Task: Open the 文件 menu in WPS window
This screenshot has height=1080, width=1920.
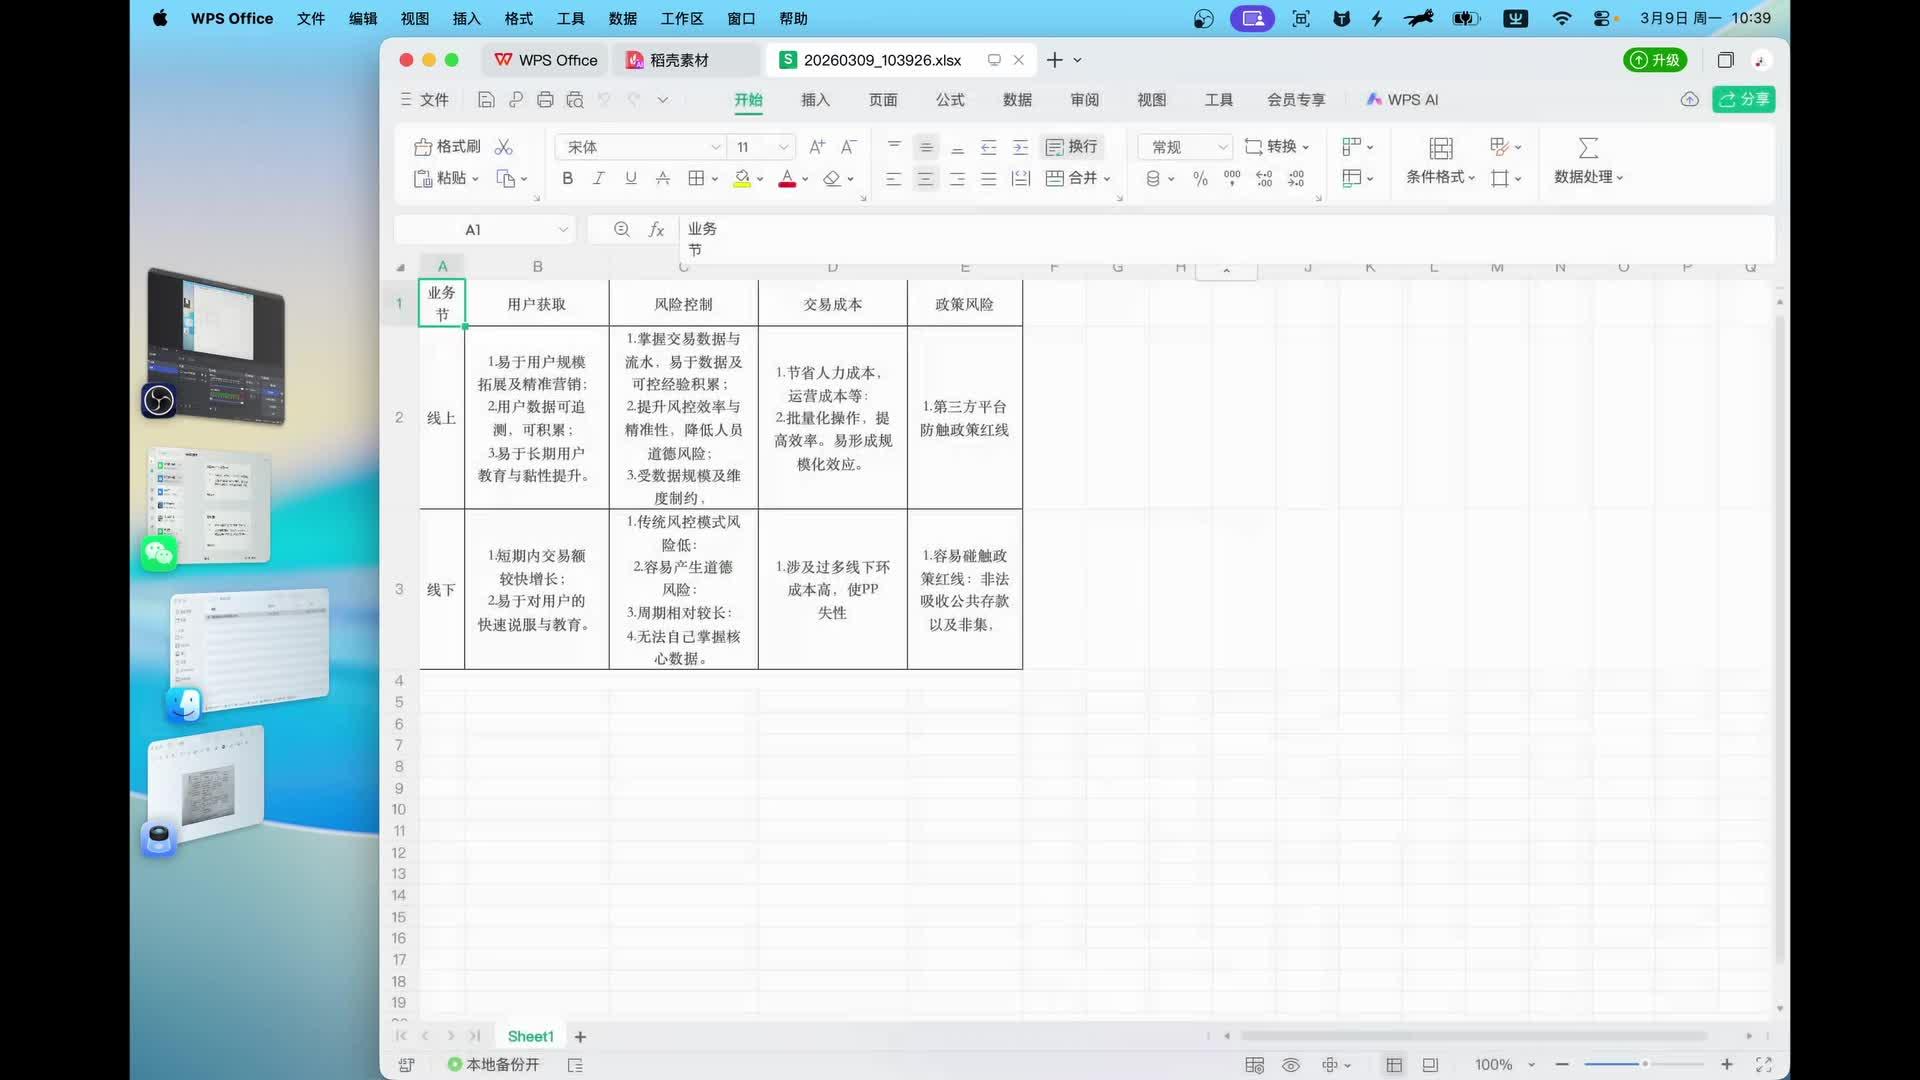Action: pos(425,100)
